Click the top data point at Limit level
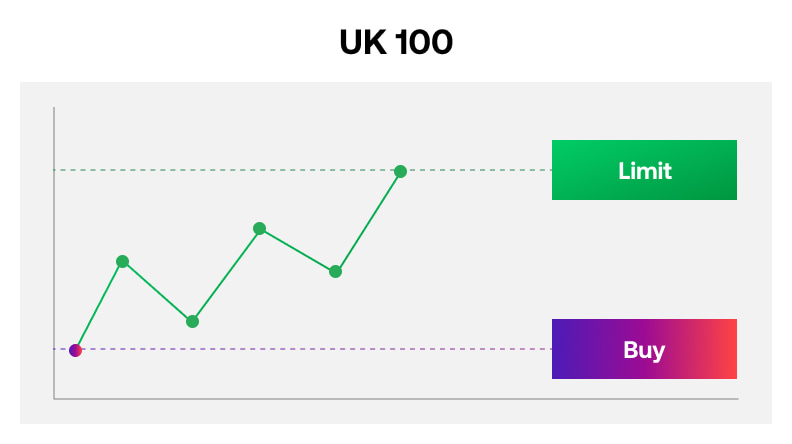The width and height of the screenshot is (792, 444). tap(400, 172)
